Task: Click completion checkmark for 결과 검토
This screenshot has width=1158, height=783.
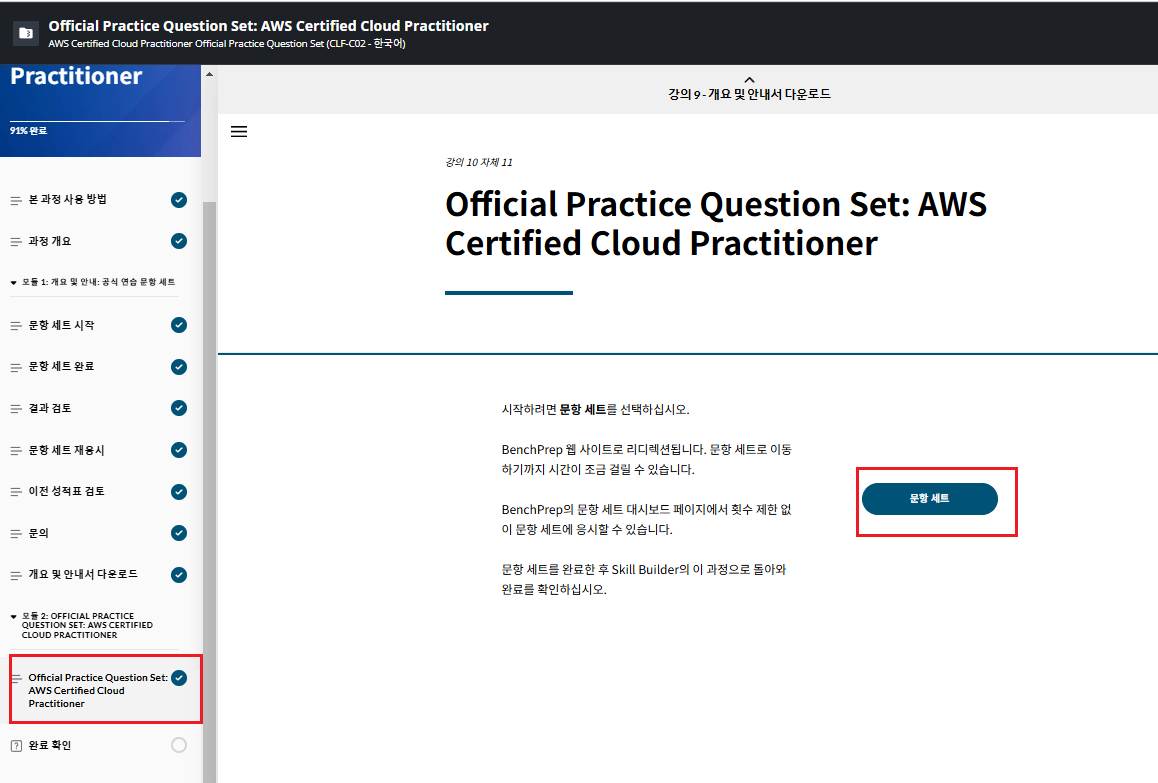Action: [x=179, y=408]
